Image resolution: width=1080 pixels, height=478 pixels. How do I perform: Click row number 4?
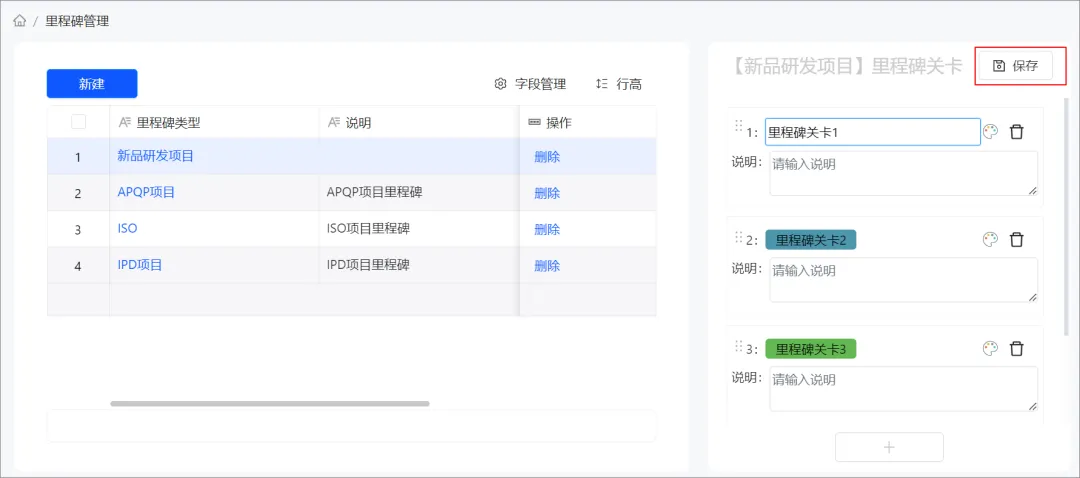click(78, 266)
